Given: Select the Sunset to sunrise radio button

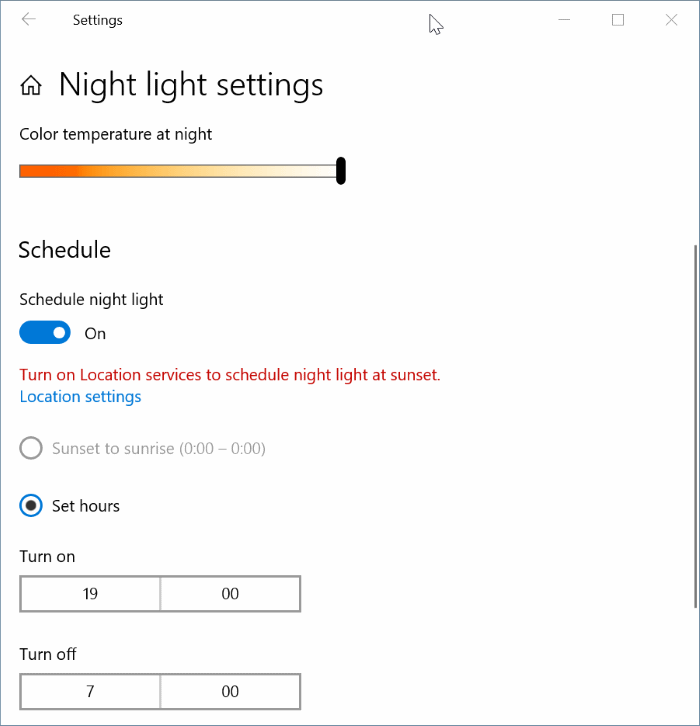Looking at the screenshot, I should click(32, 448).
